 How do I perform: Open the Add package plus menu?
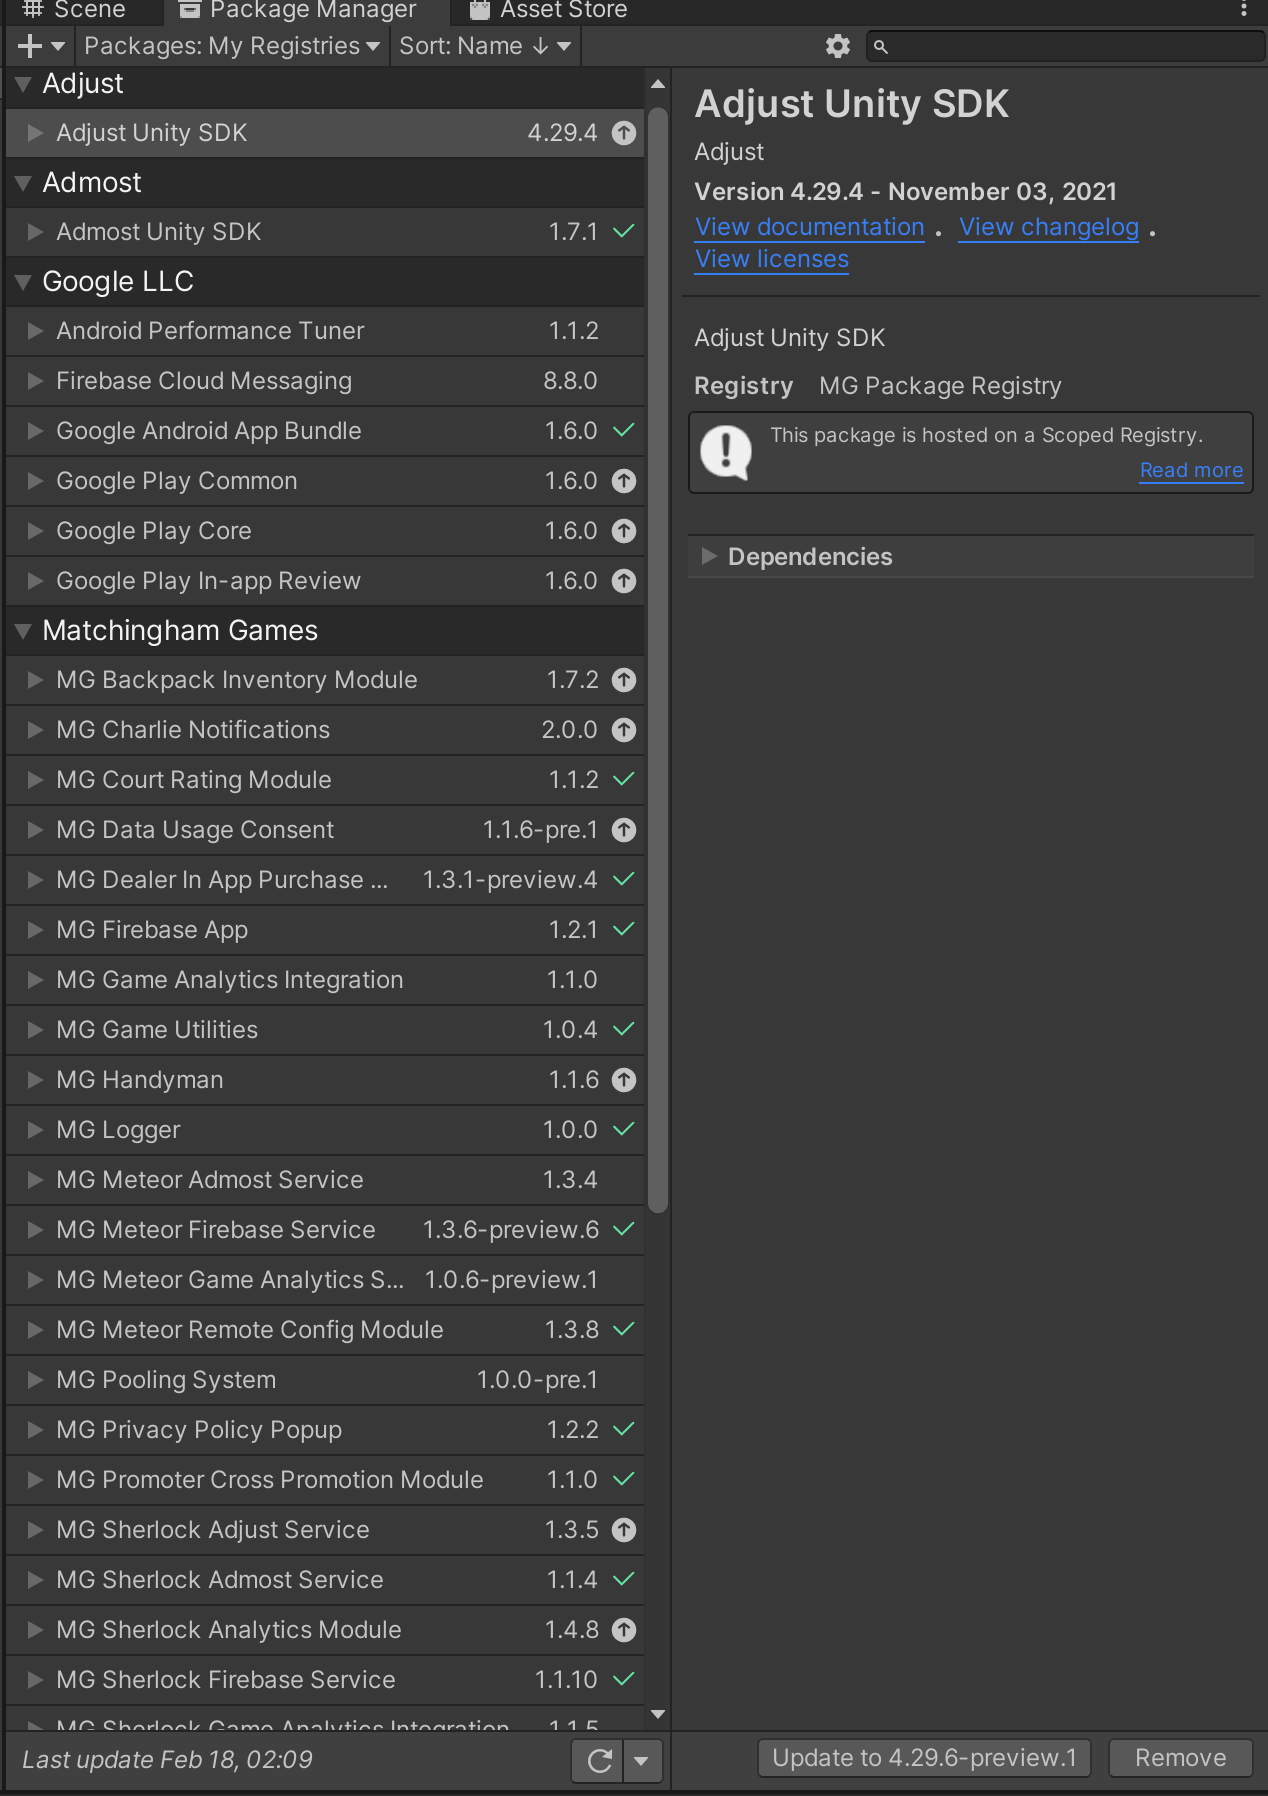[41, 46]
